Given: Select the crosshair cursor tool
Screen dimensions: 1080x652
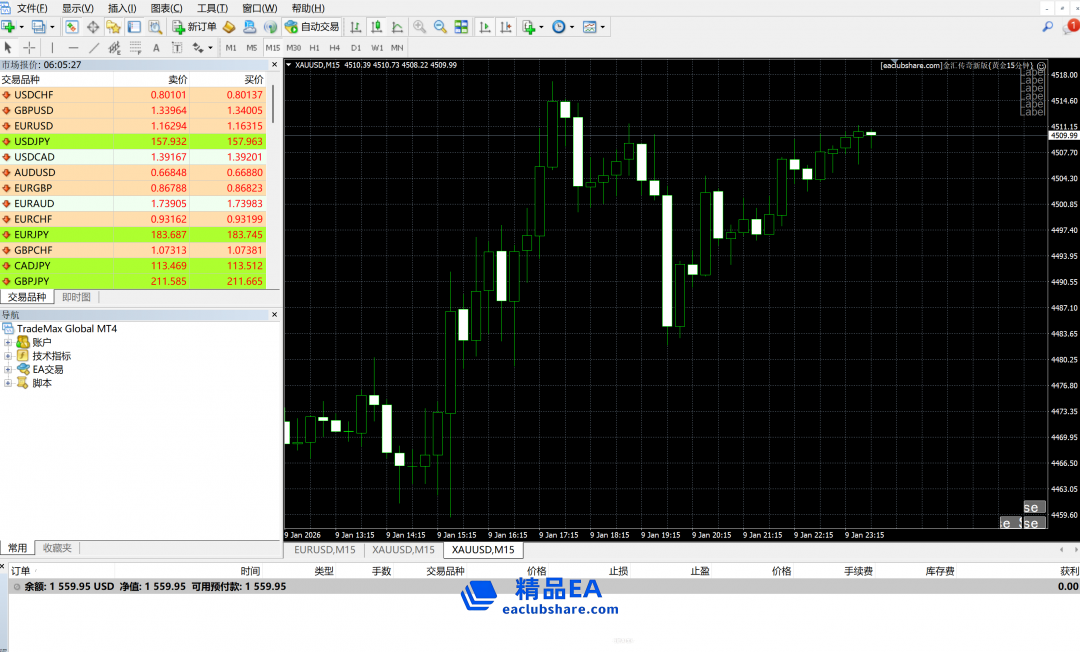Looking at the screenshot, I should click(x=29, y=47).
